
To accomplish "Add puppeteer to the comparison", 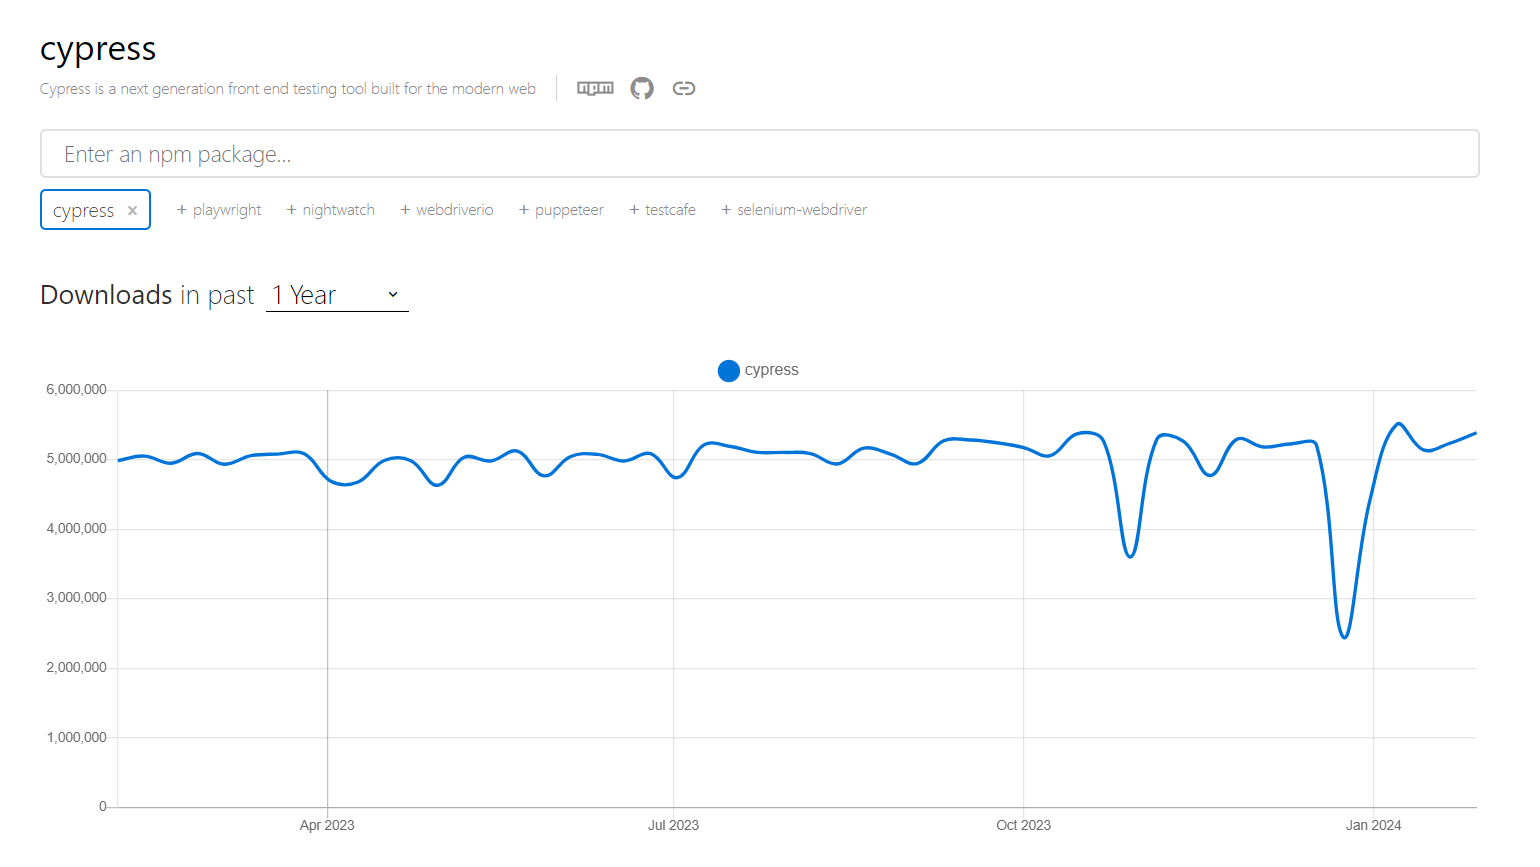I will coord(561,210).
